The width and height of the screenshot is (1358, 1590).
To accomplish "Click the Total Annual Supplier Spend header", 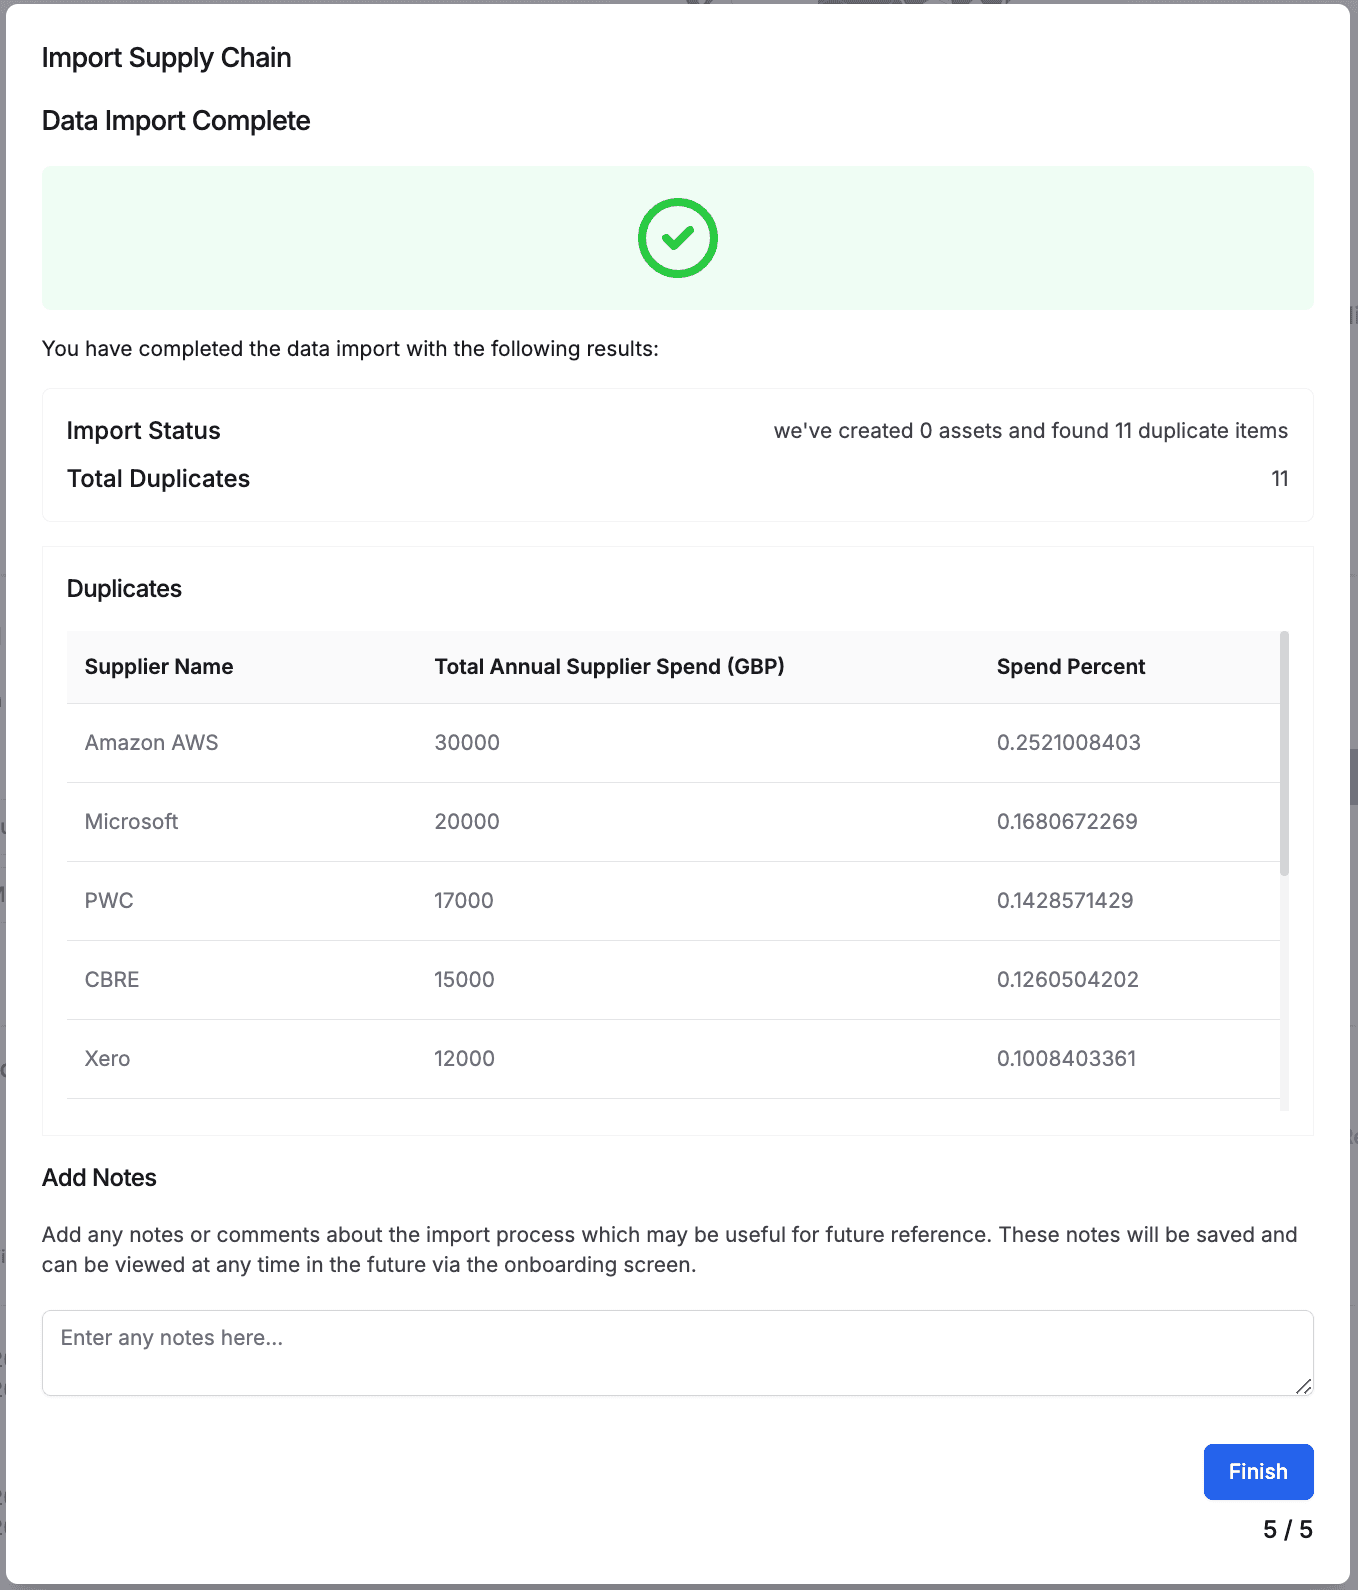I will [609, 667].
